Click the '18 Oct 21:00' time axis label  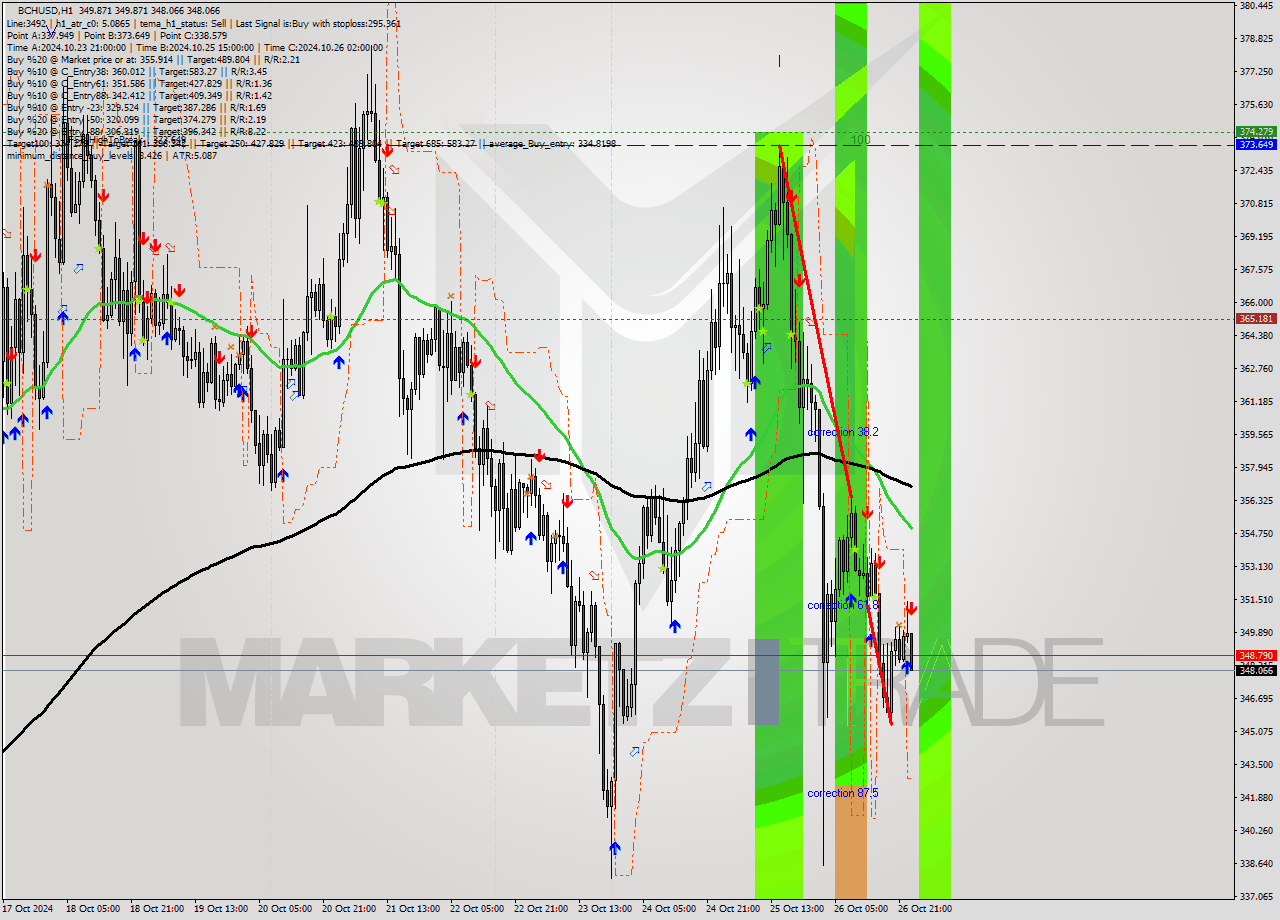tap(156, 909)
